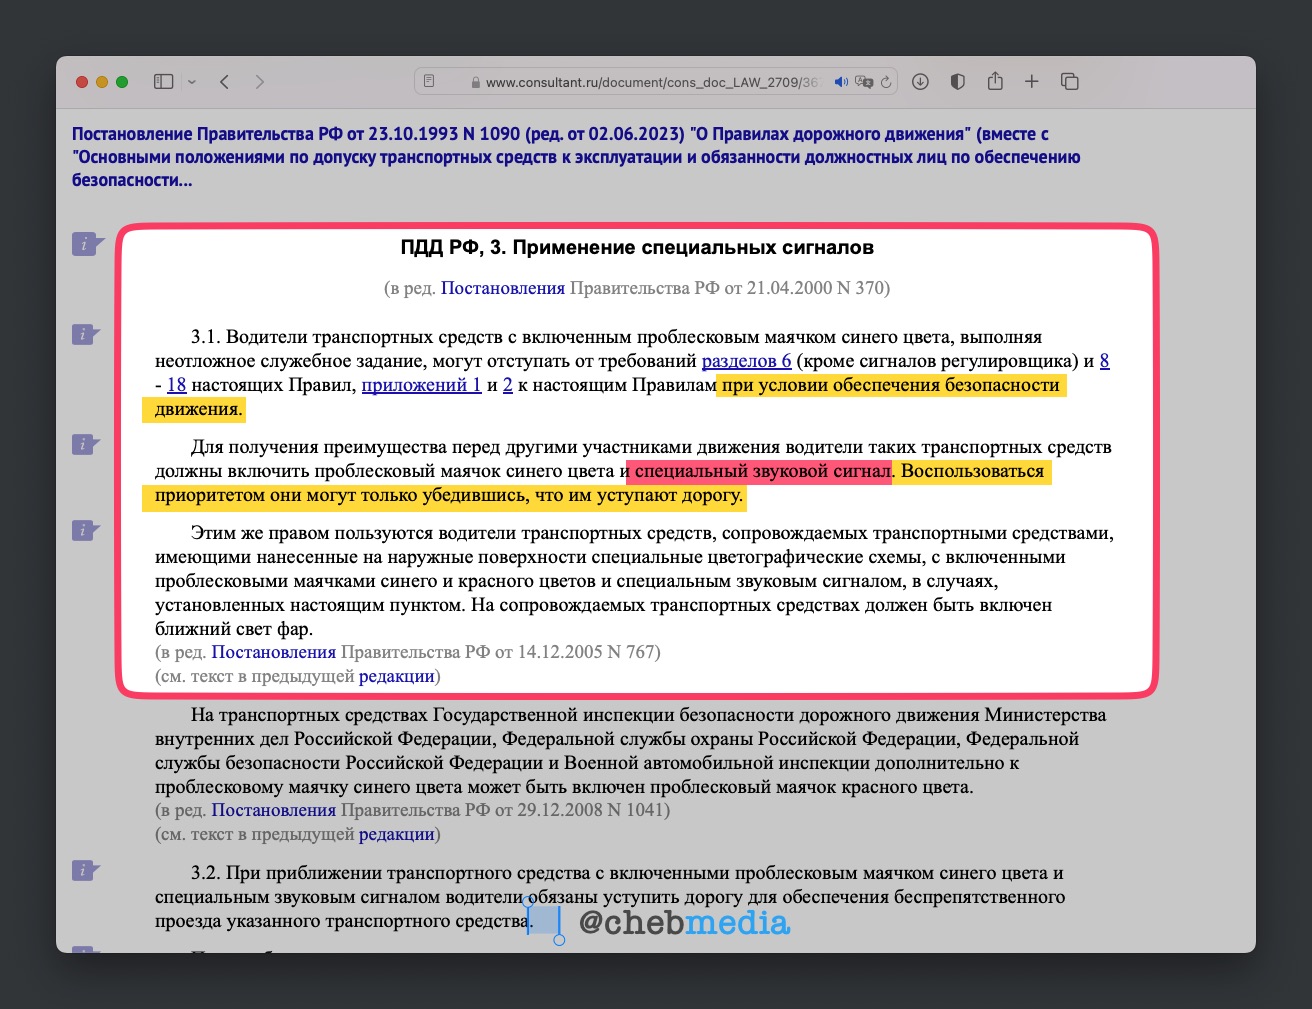Click the info flag beside 'Для получения преимущества'

[86, 444]
